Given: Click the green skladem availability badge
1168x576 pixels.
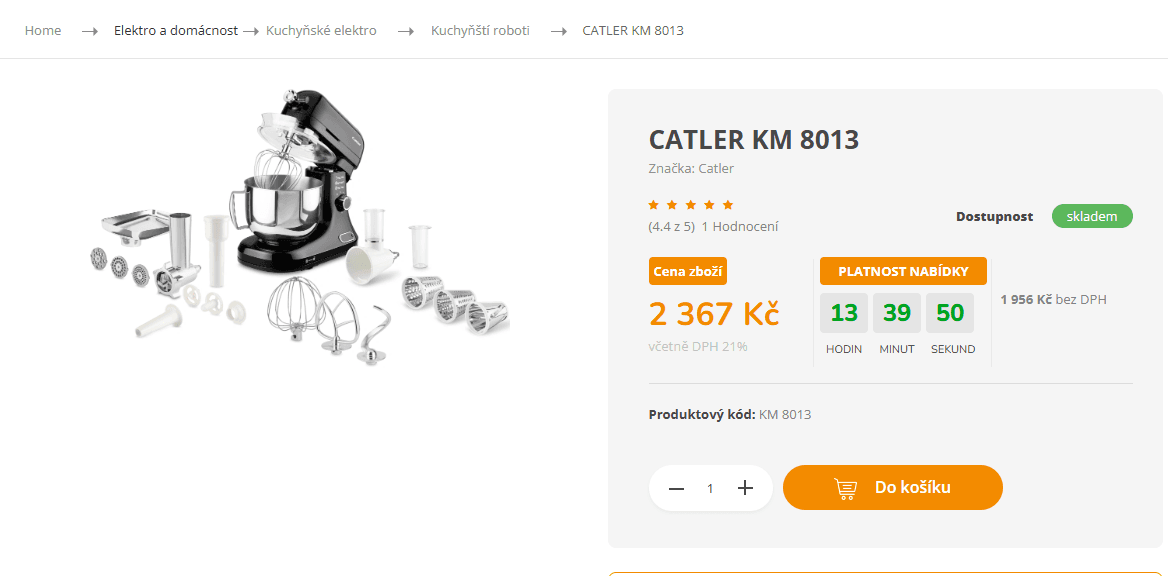Looking at the screenshot, I should pyautogui.click(x=1092, y=216).
